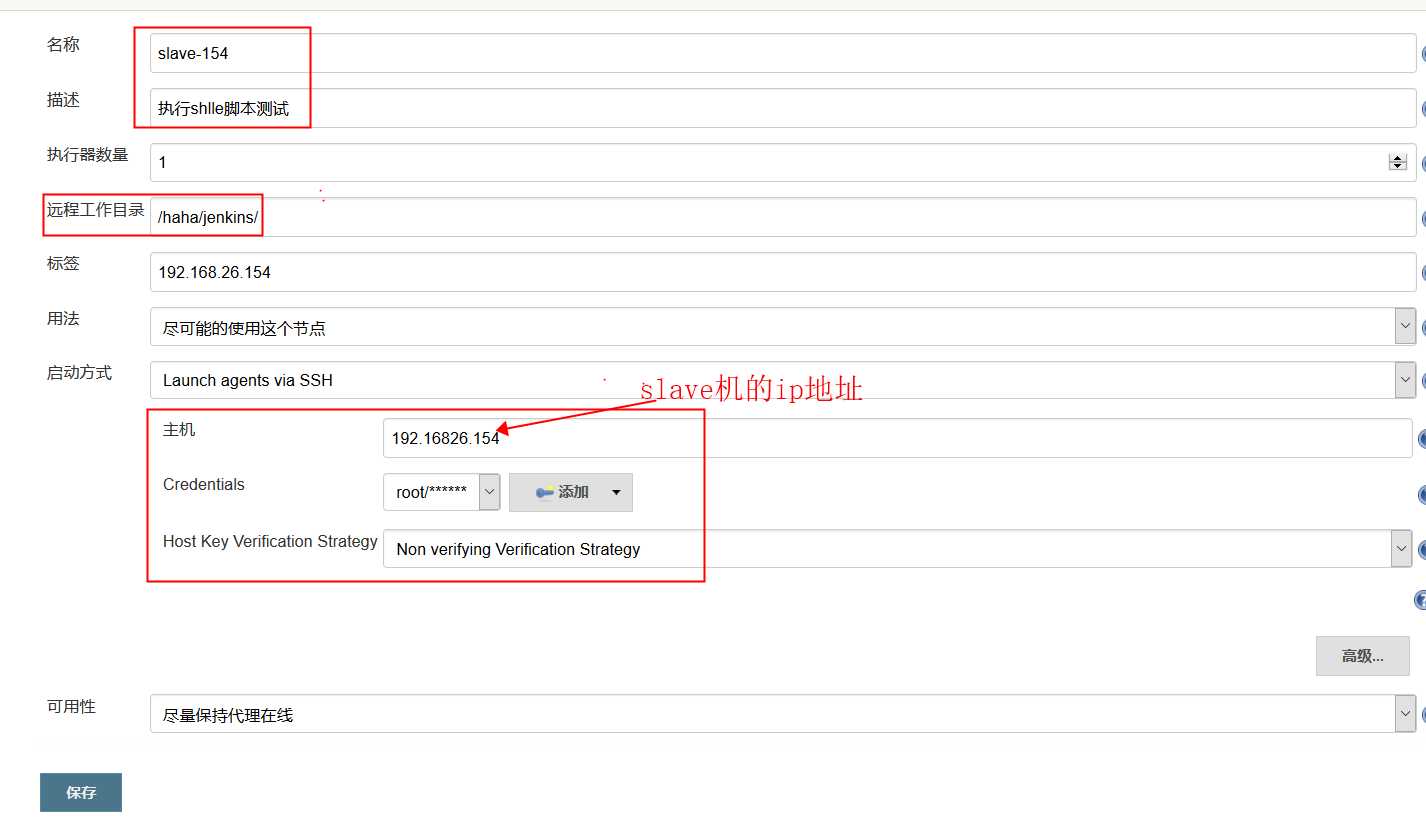Image resolution: width=1426 pixels, height=828 pixels.
Task: Click the key icon on 添加 button
Action: (545, 492)
